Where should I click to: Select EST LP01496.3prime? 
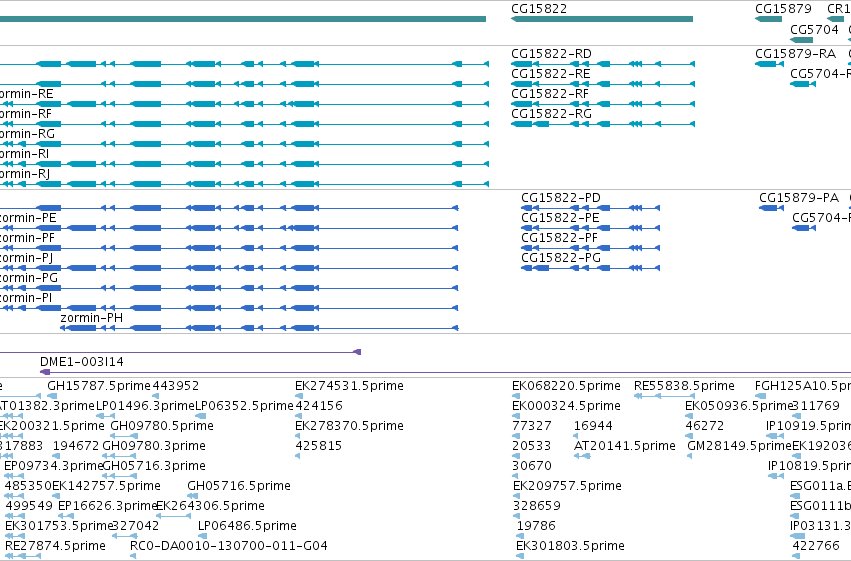point(145,406)
